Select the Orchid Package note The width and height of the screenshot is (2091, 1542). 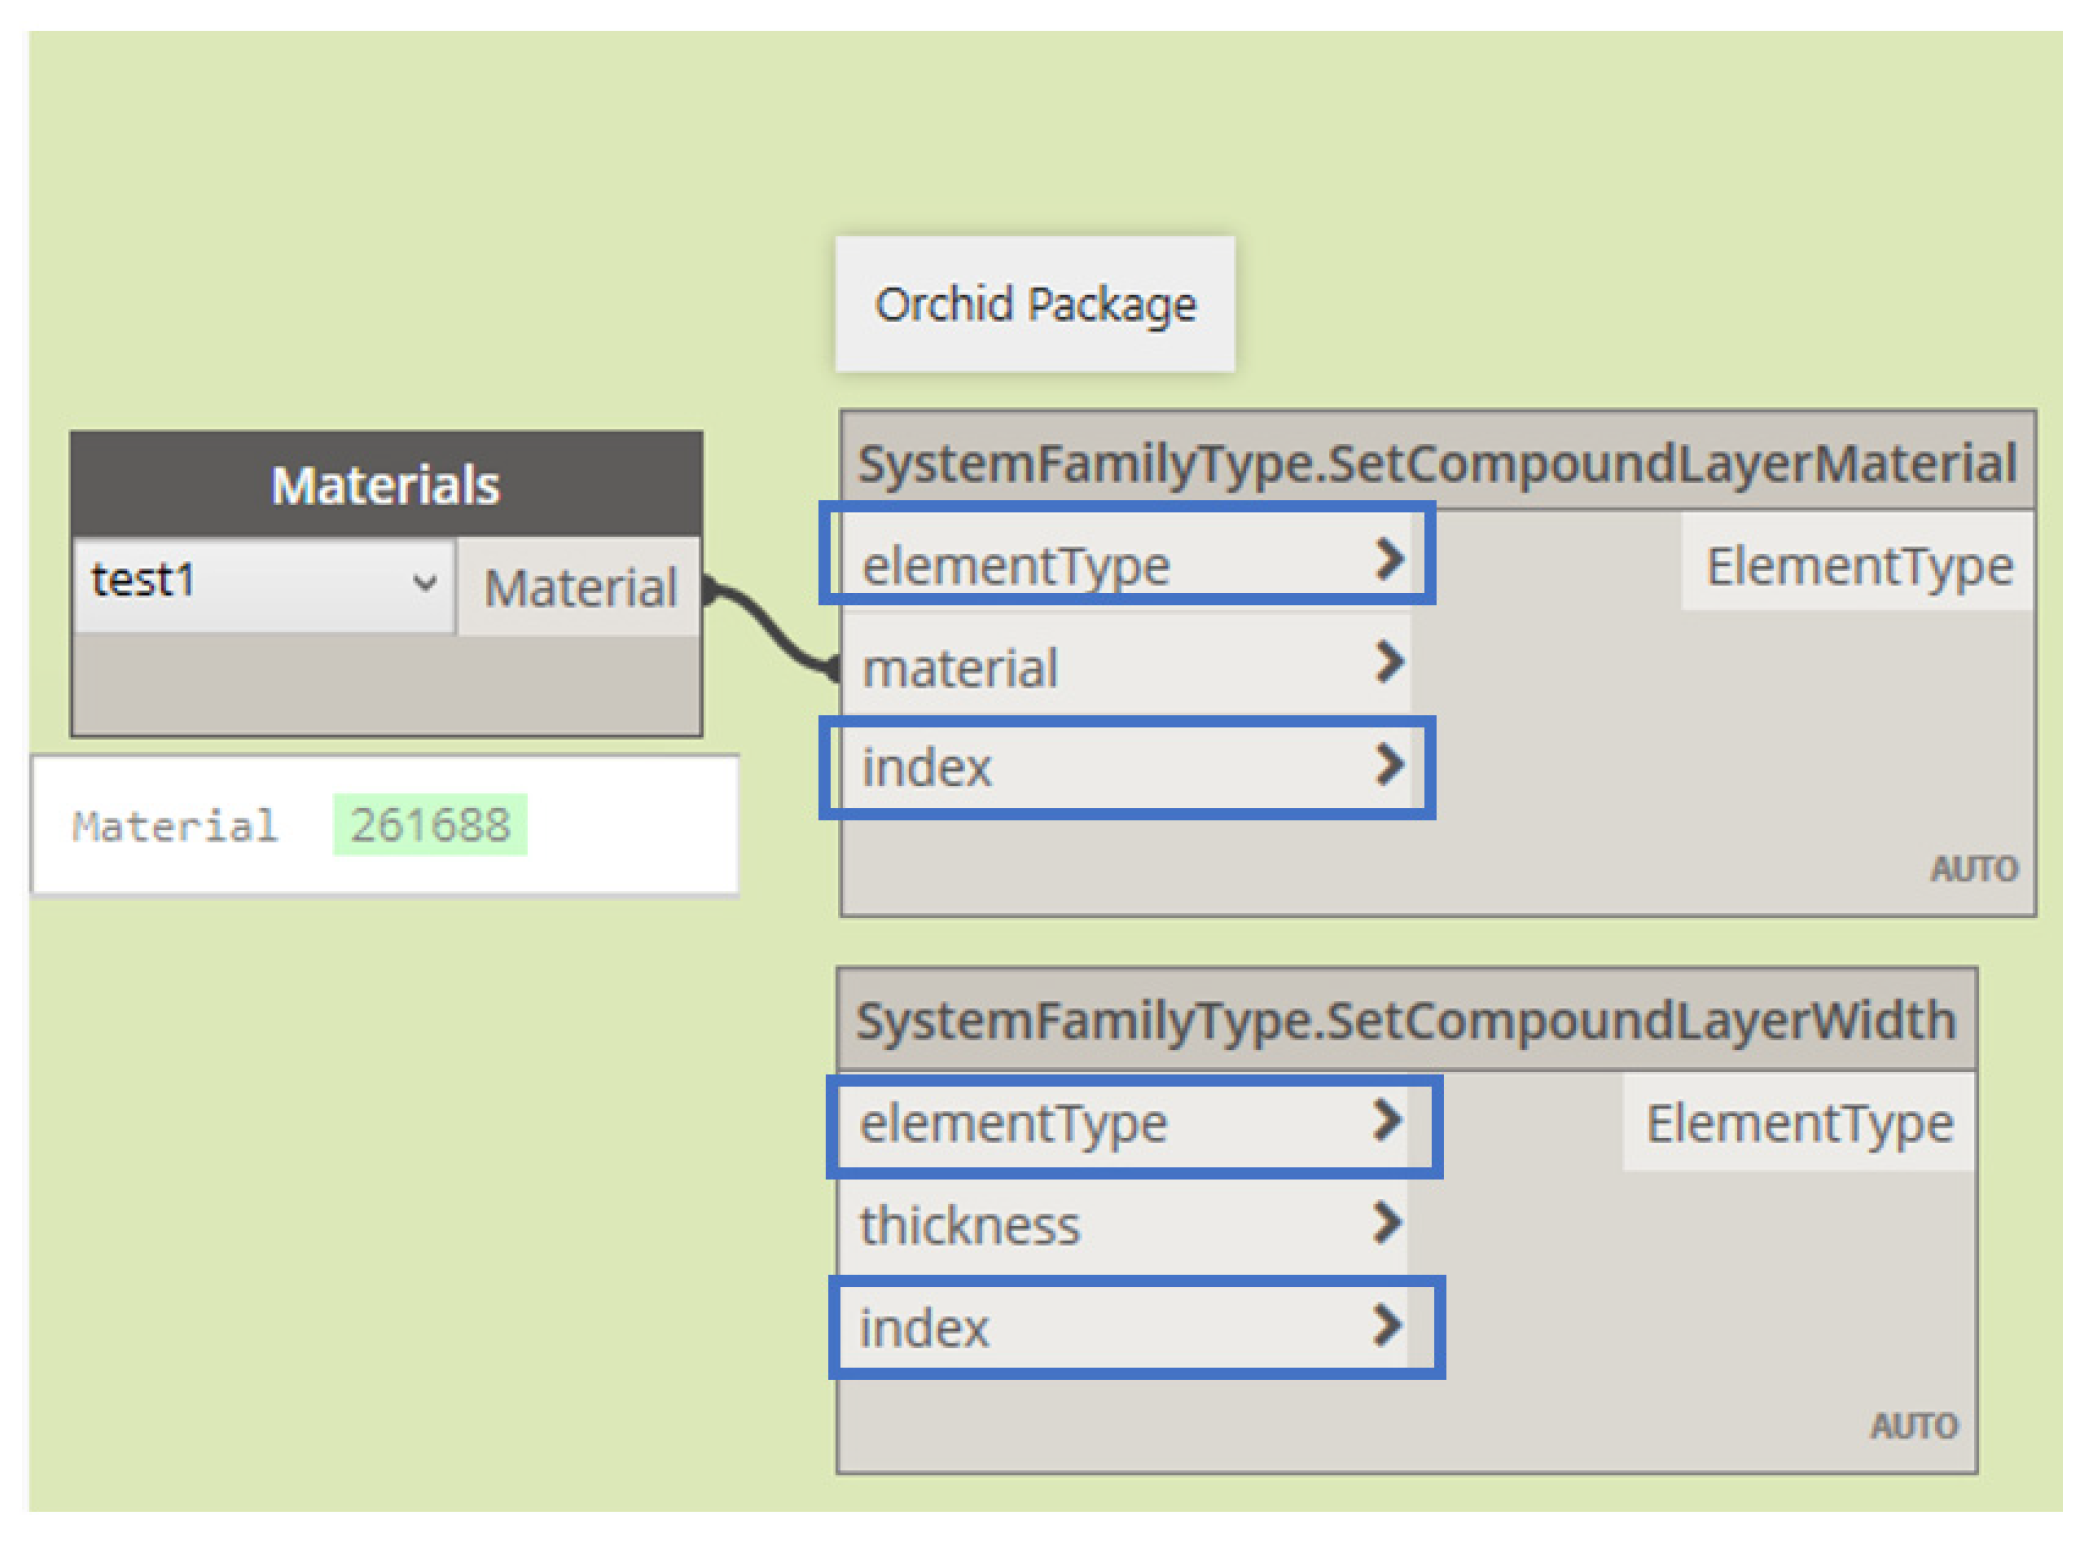[x=1035, y=305]
